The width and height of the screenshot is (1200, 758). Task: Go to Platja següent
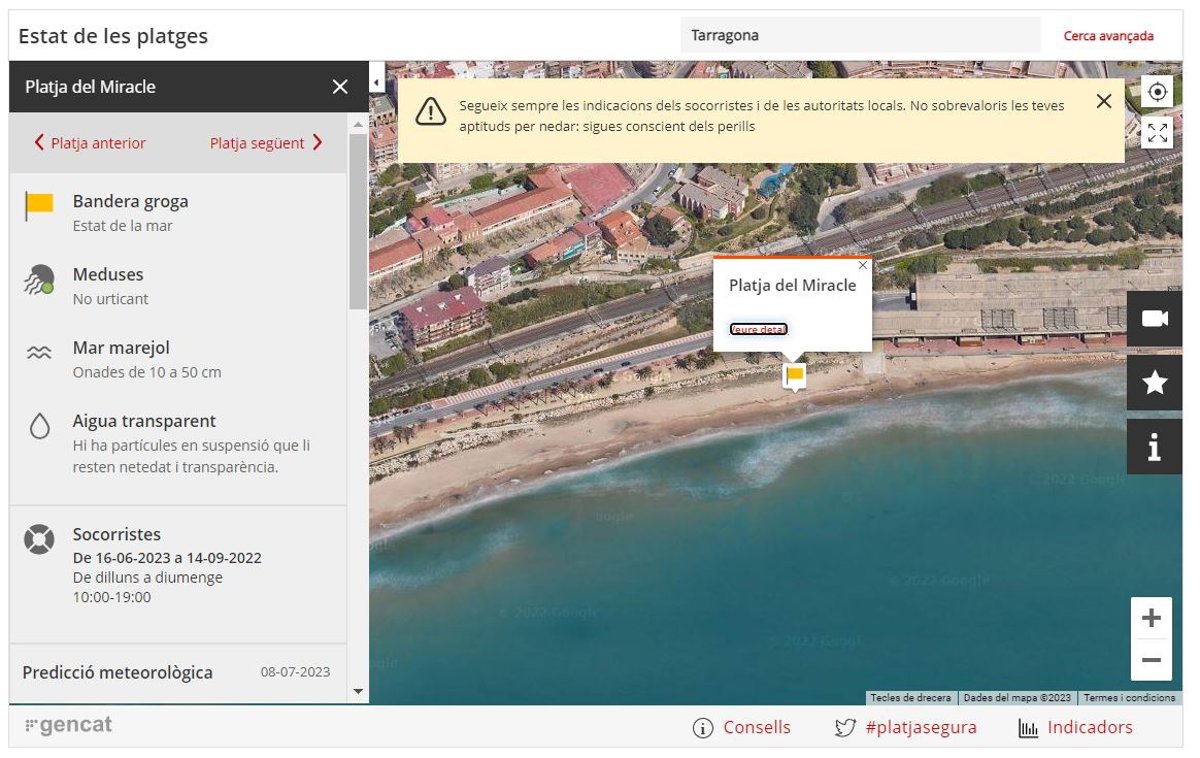pos(266,143)
